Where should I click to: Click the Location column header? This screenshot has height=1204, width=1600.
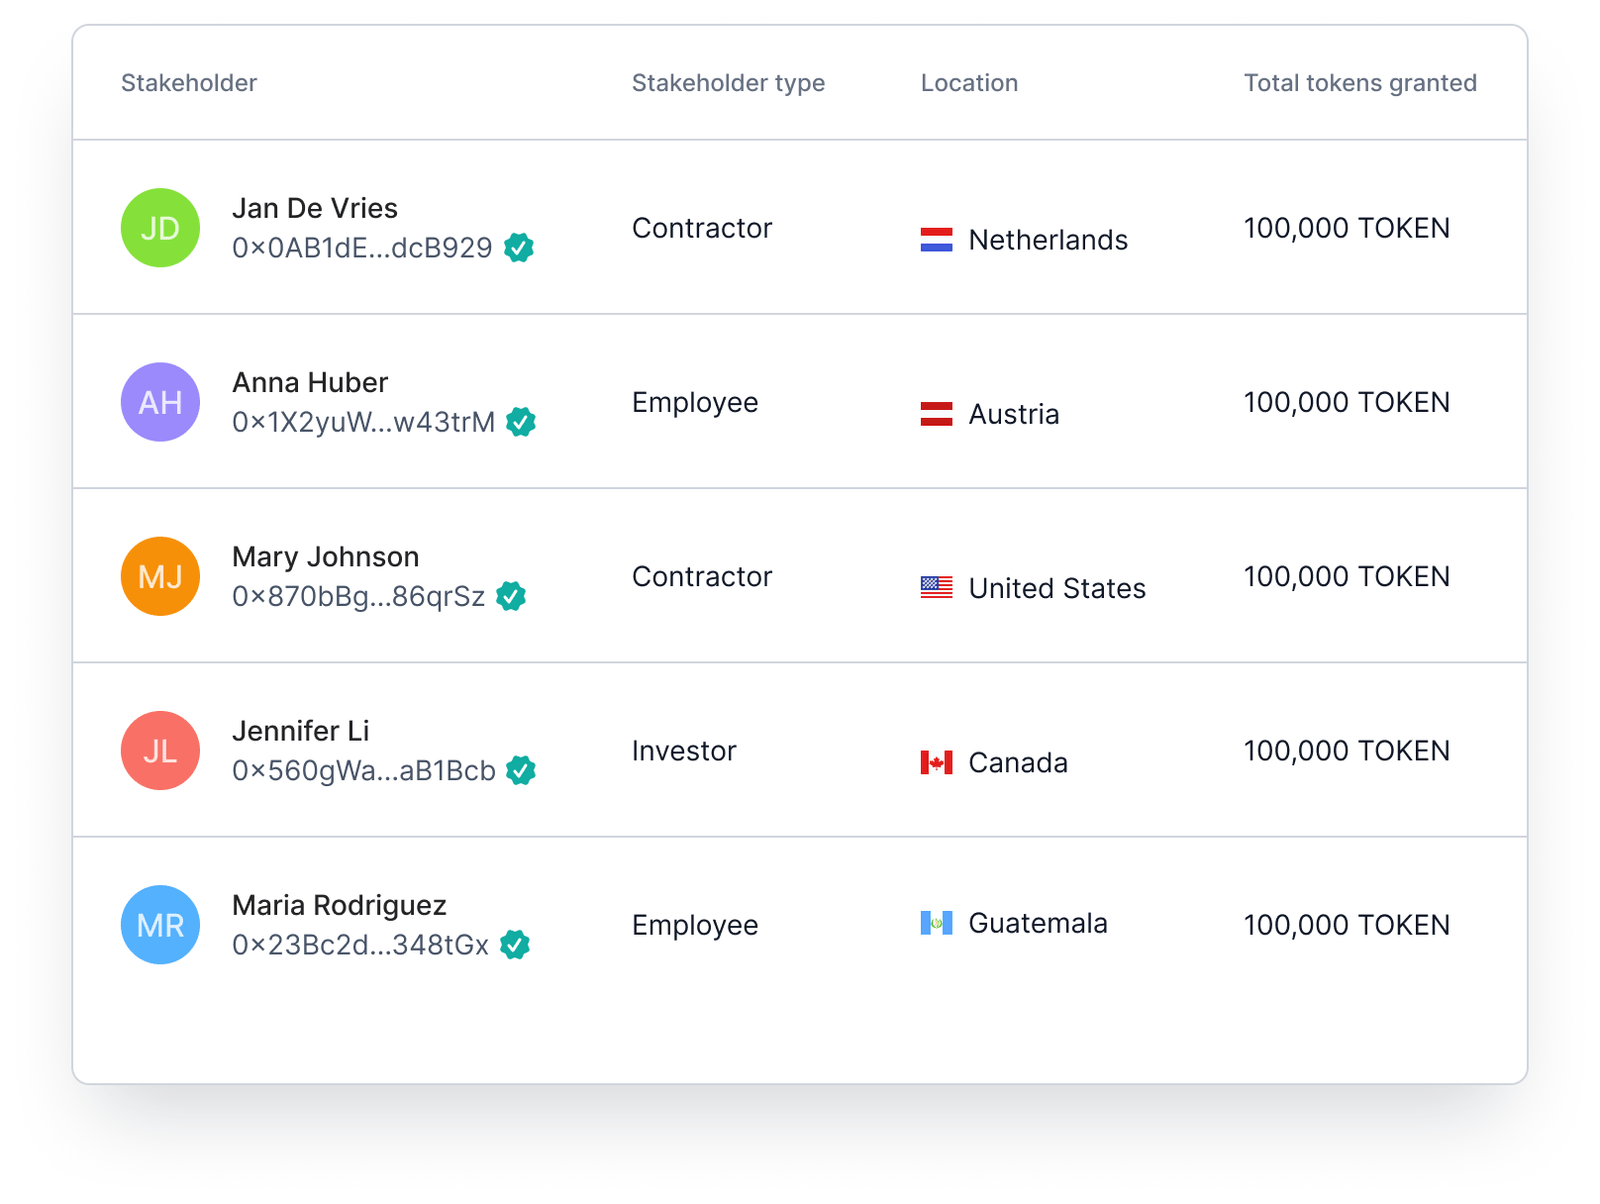point(969,83)
